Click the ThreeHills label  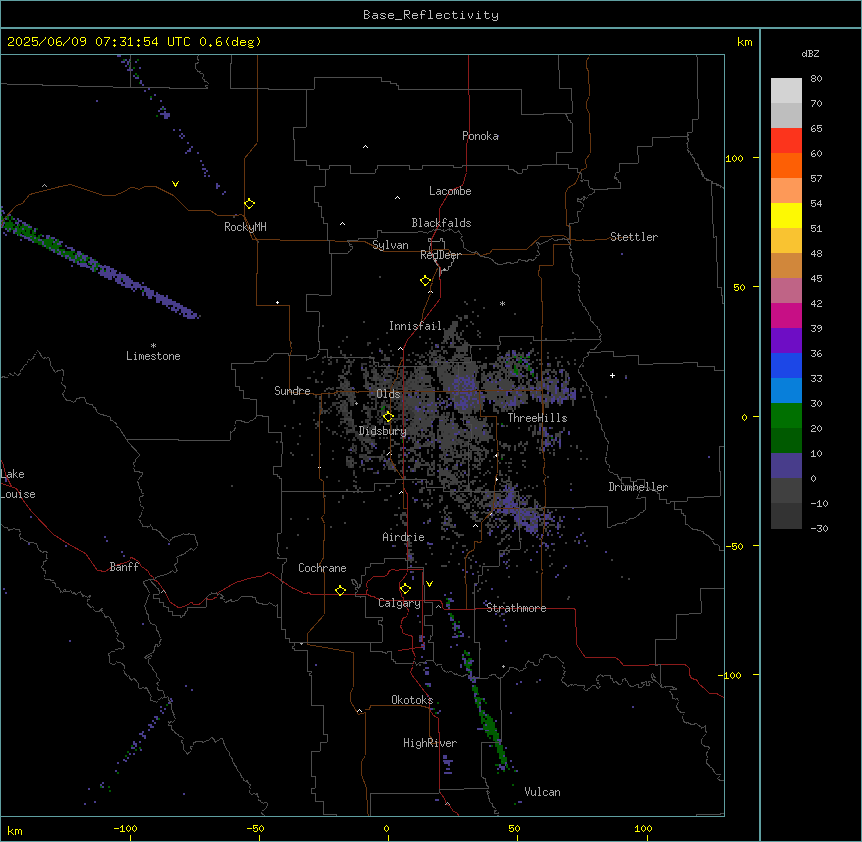coord(537,418)
